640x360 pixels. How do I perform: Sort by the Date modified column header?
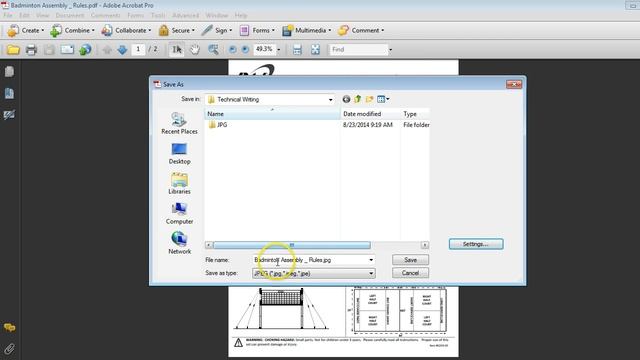pyautogui.click(x=370, y=114)
